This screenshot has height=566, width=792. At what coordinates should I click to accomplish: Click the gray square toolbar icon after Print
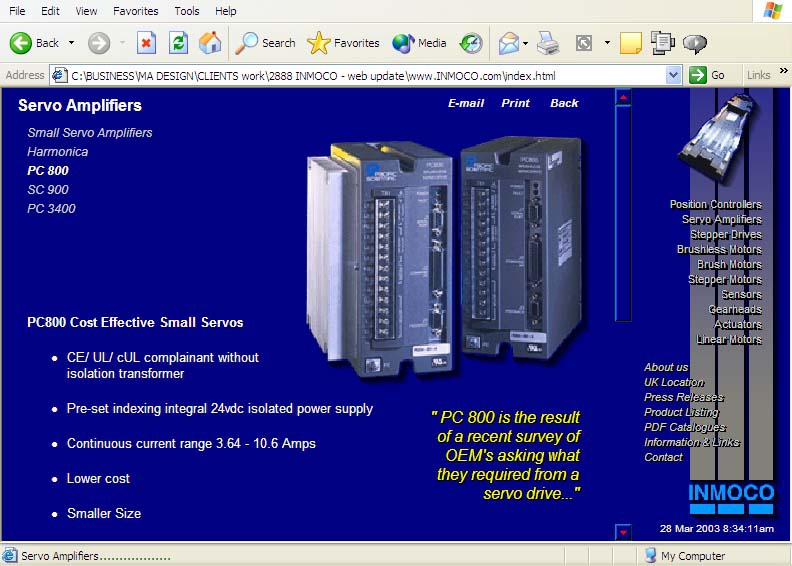coord(584,43)
